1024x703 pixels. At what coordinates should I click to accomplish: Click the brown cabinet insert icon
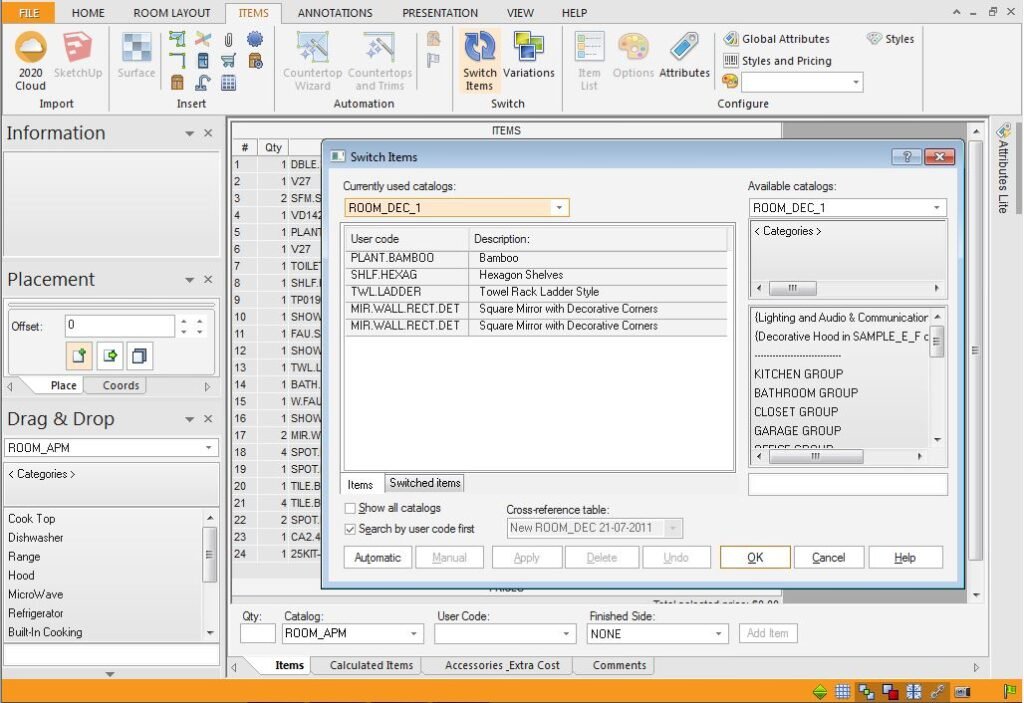(177, 82)
